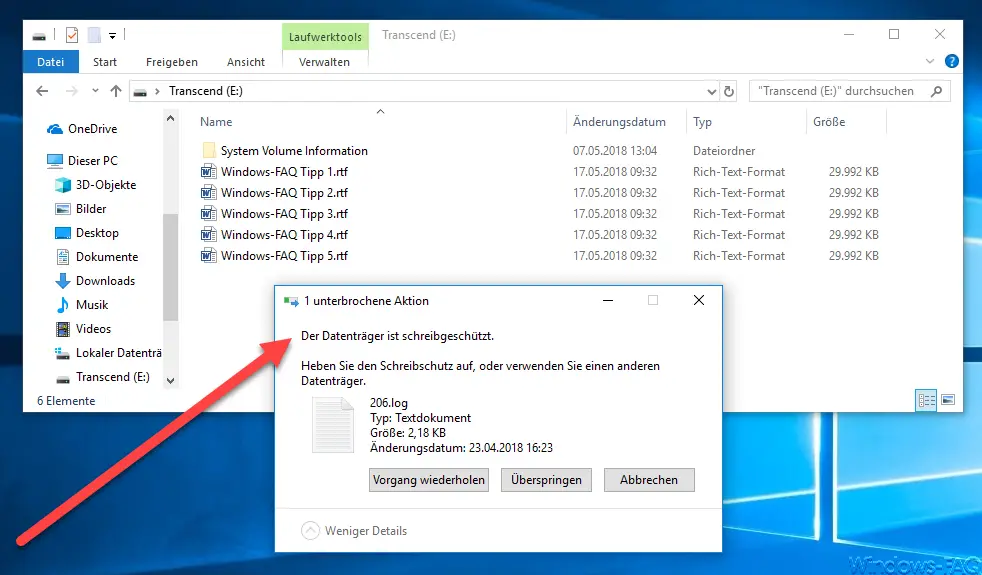Open the Verwalten ribbon tab
Viewport: 982px width, 575px height.
pyautogui.click(x=324, y=62)
